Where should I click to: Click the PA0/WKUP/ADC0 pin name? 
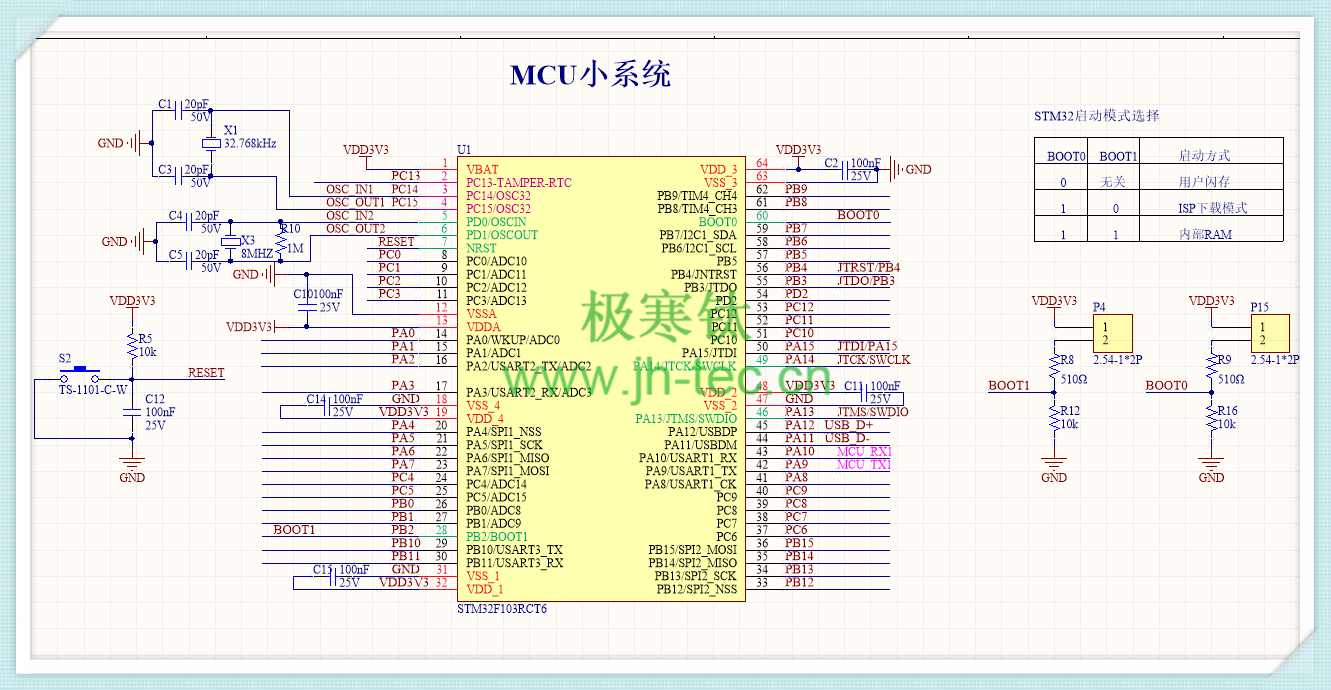(512, 339)
